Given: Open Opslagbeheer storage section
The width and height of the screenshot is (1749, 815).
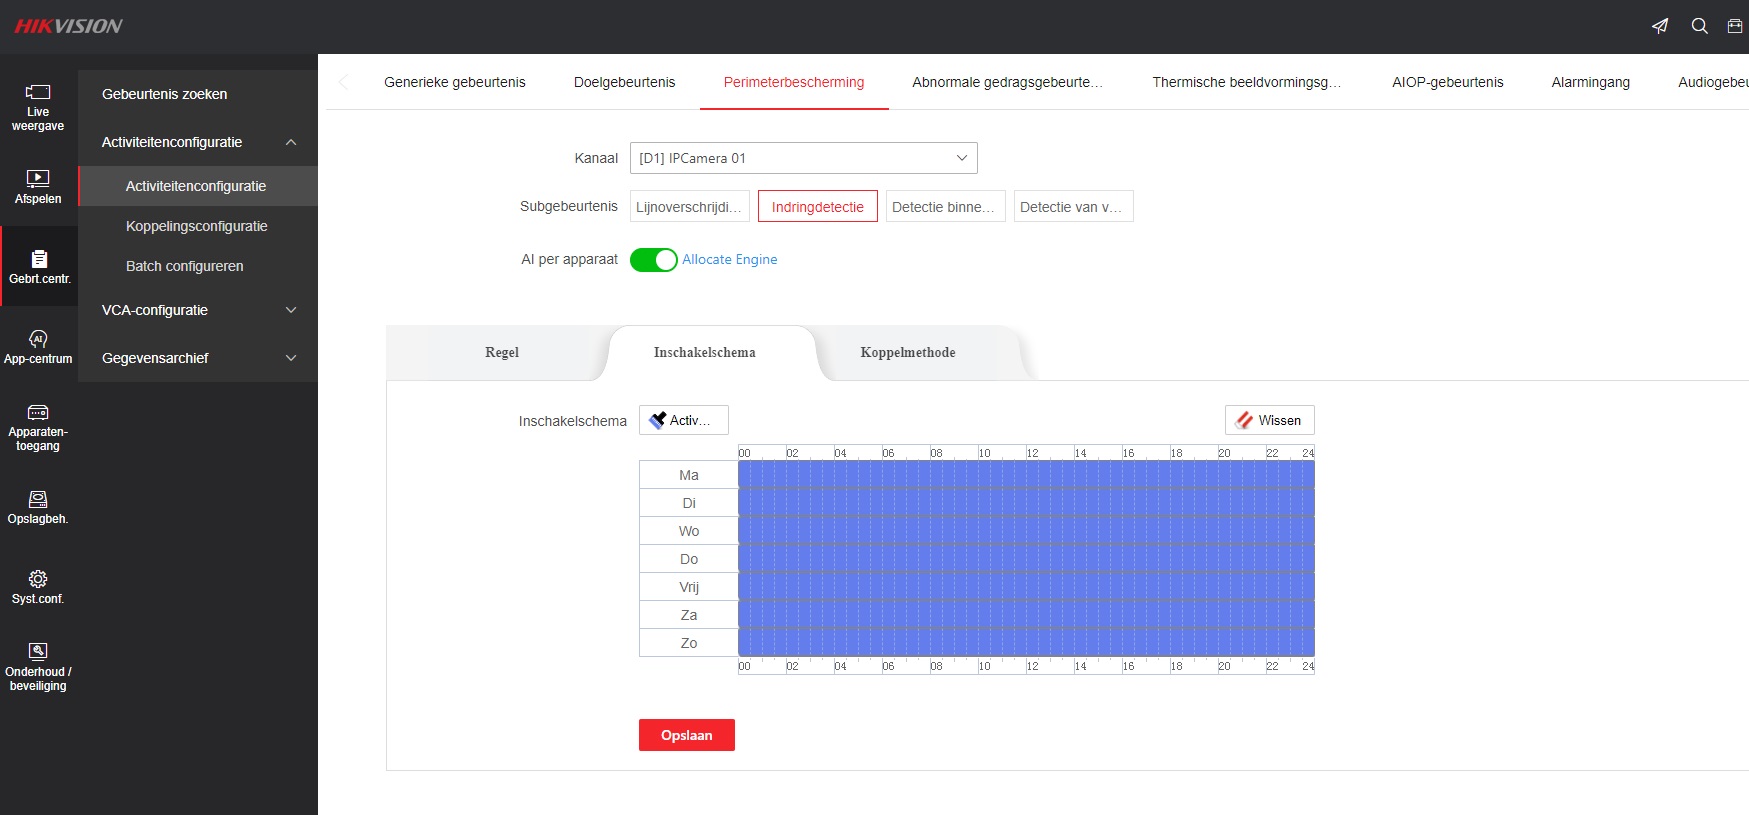Looking at the screenshot, I should pyautogui.click(x=38, y=507).
